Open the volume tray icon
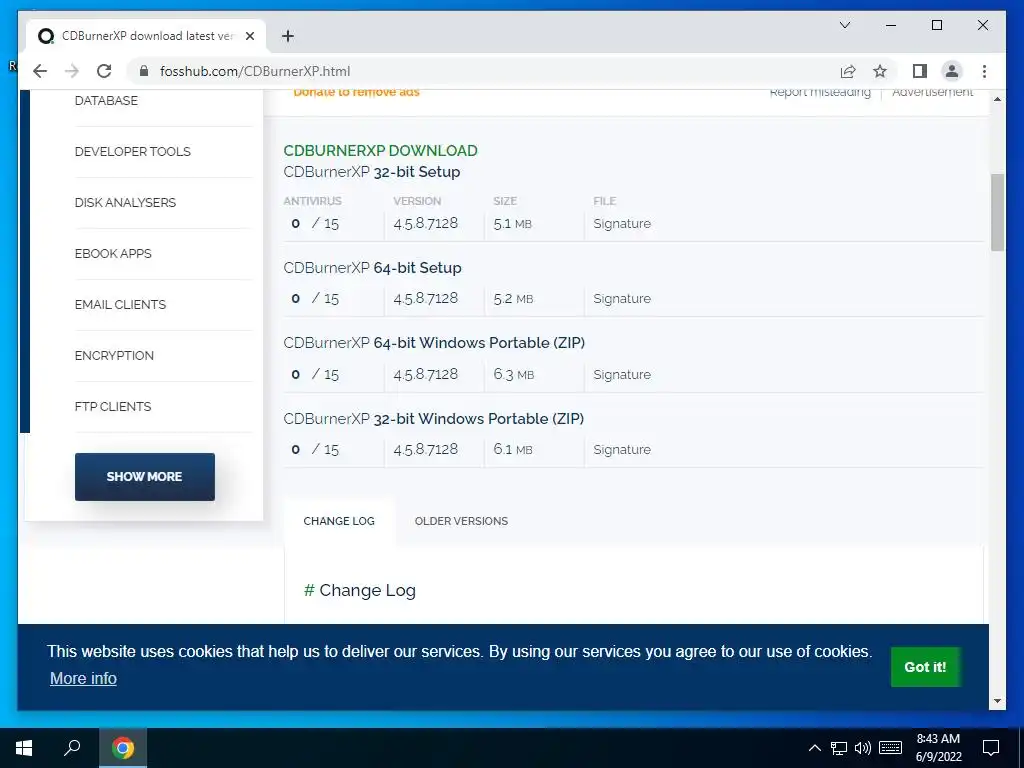The height and width of the screenshot is (768, 1024). [x=863, y=748]
